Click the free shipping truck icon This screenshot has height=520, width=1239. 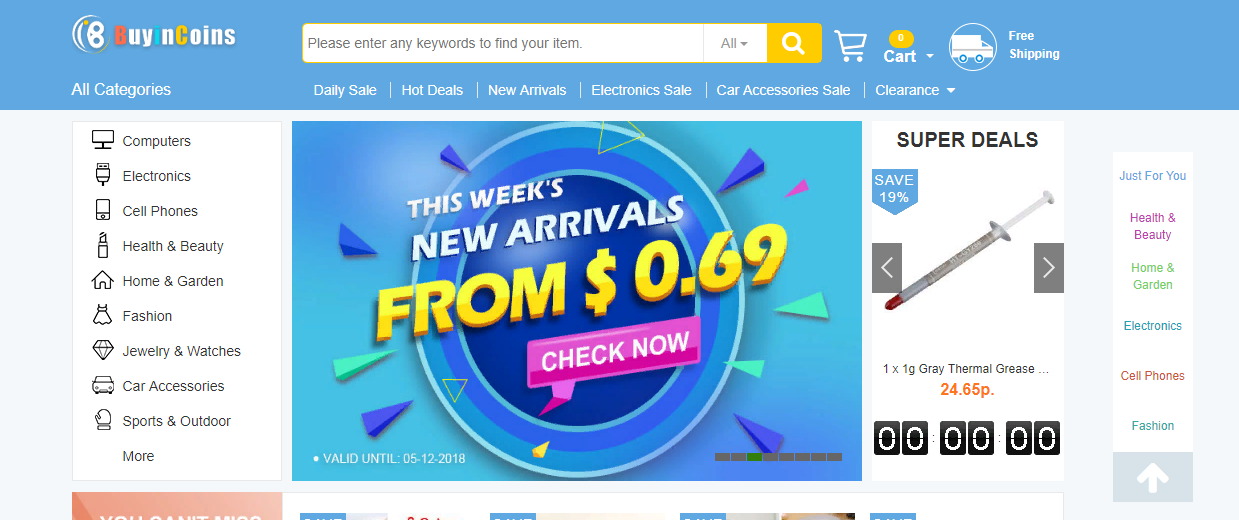click(x=973, y=47)
